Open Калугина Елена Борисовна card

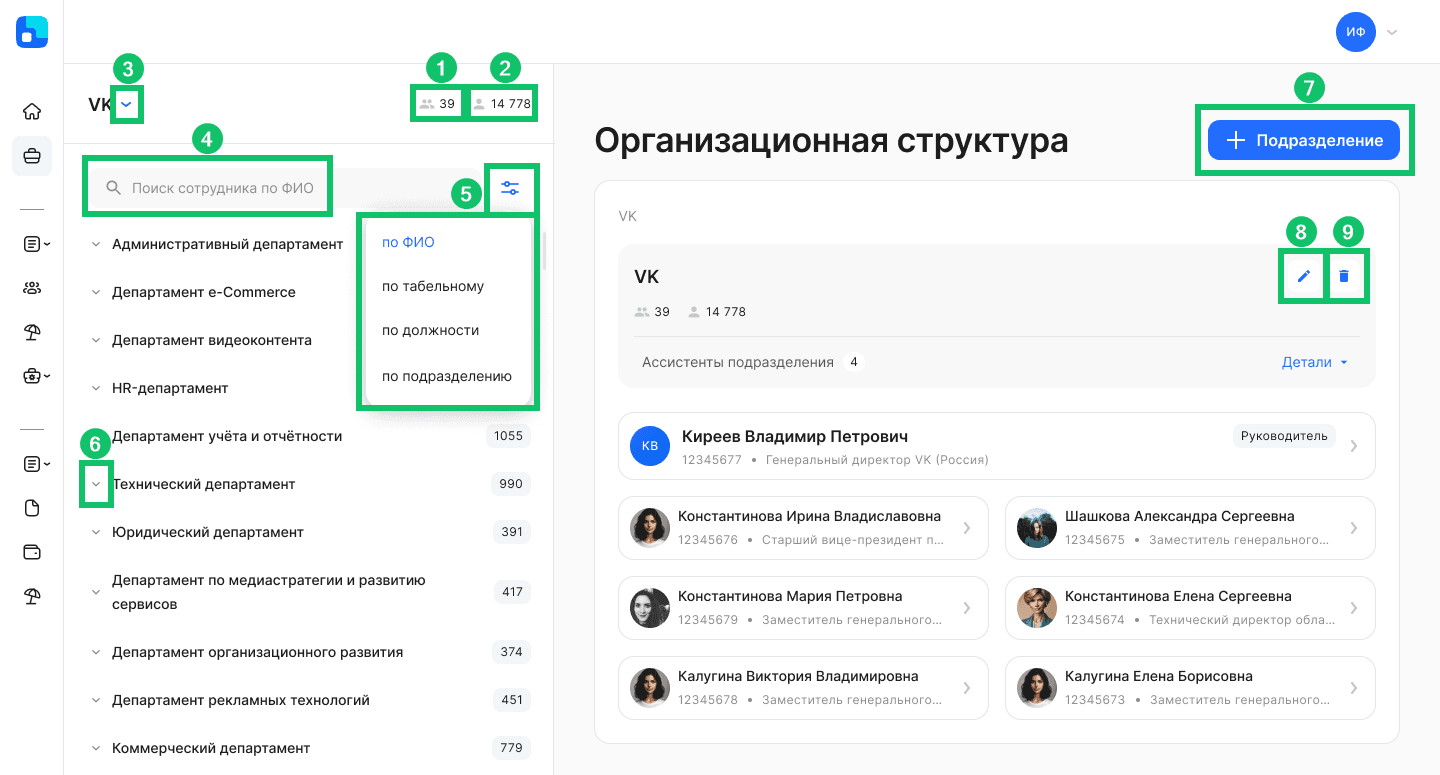(1190, 688)
